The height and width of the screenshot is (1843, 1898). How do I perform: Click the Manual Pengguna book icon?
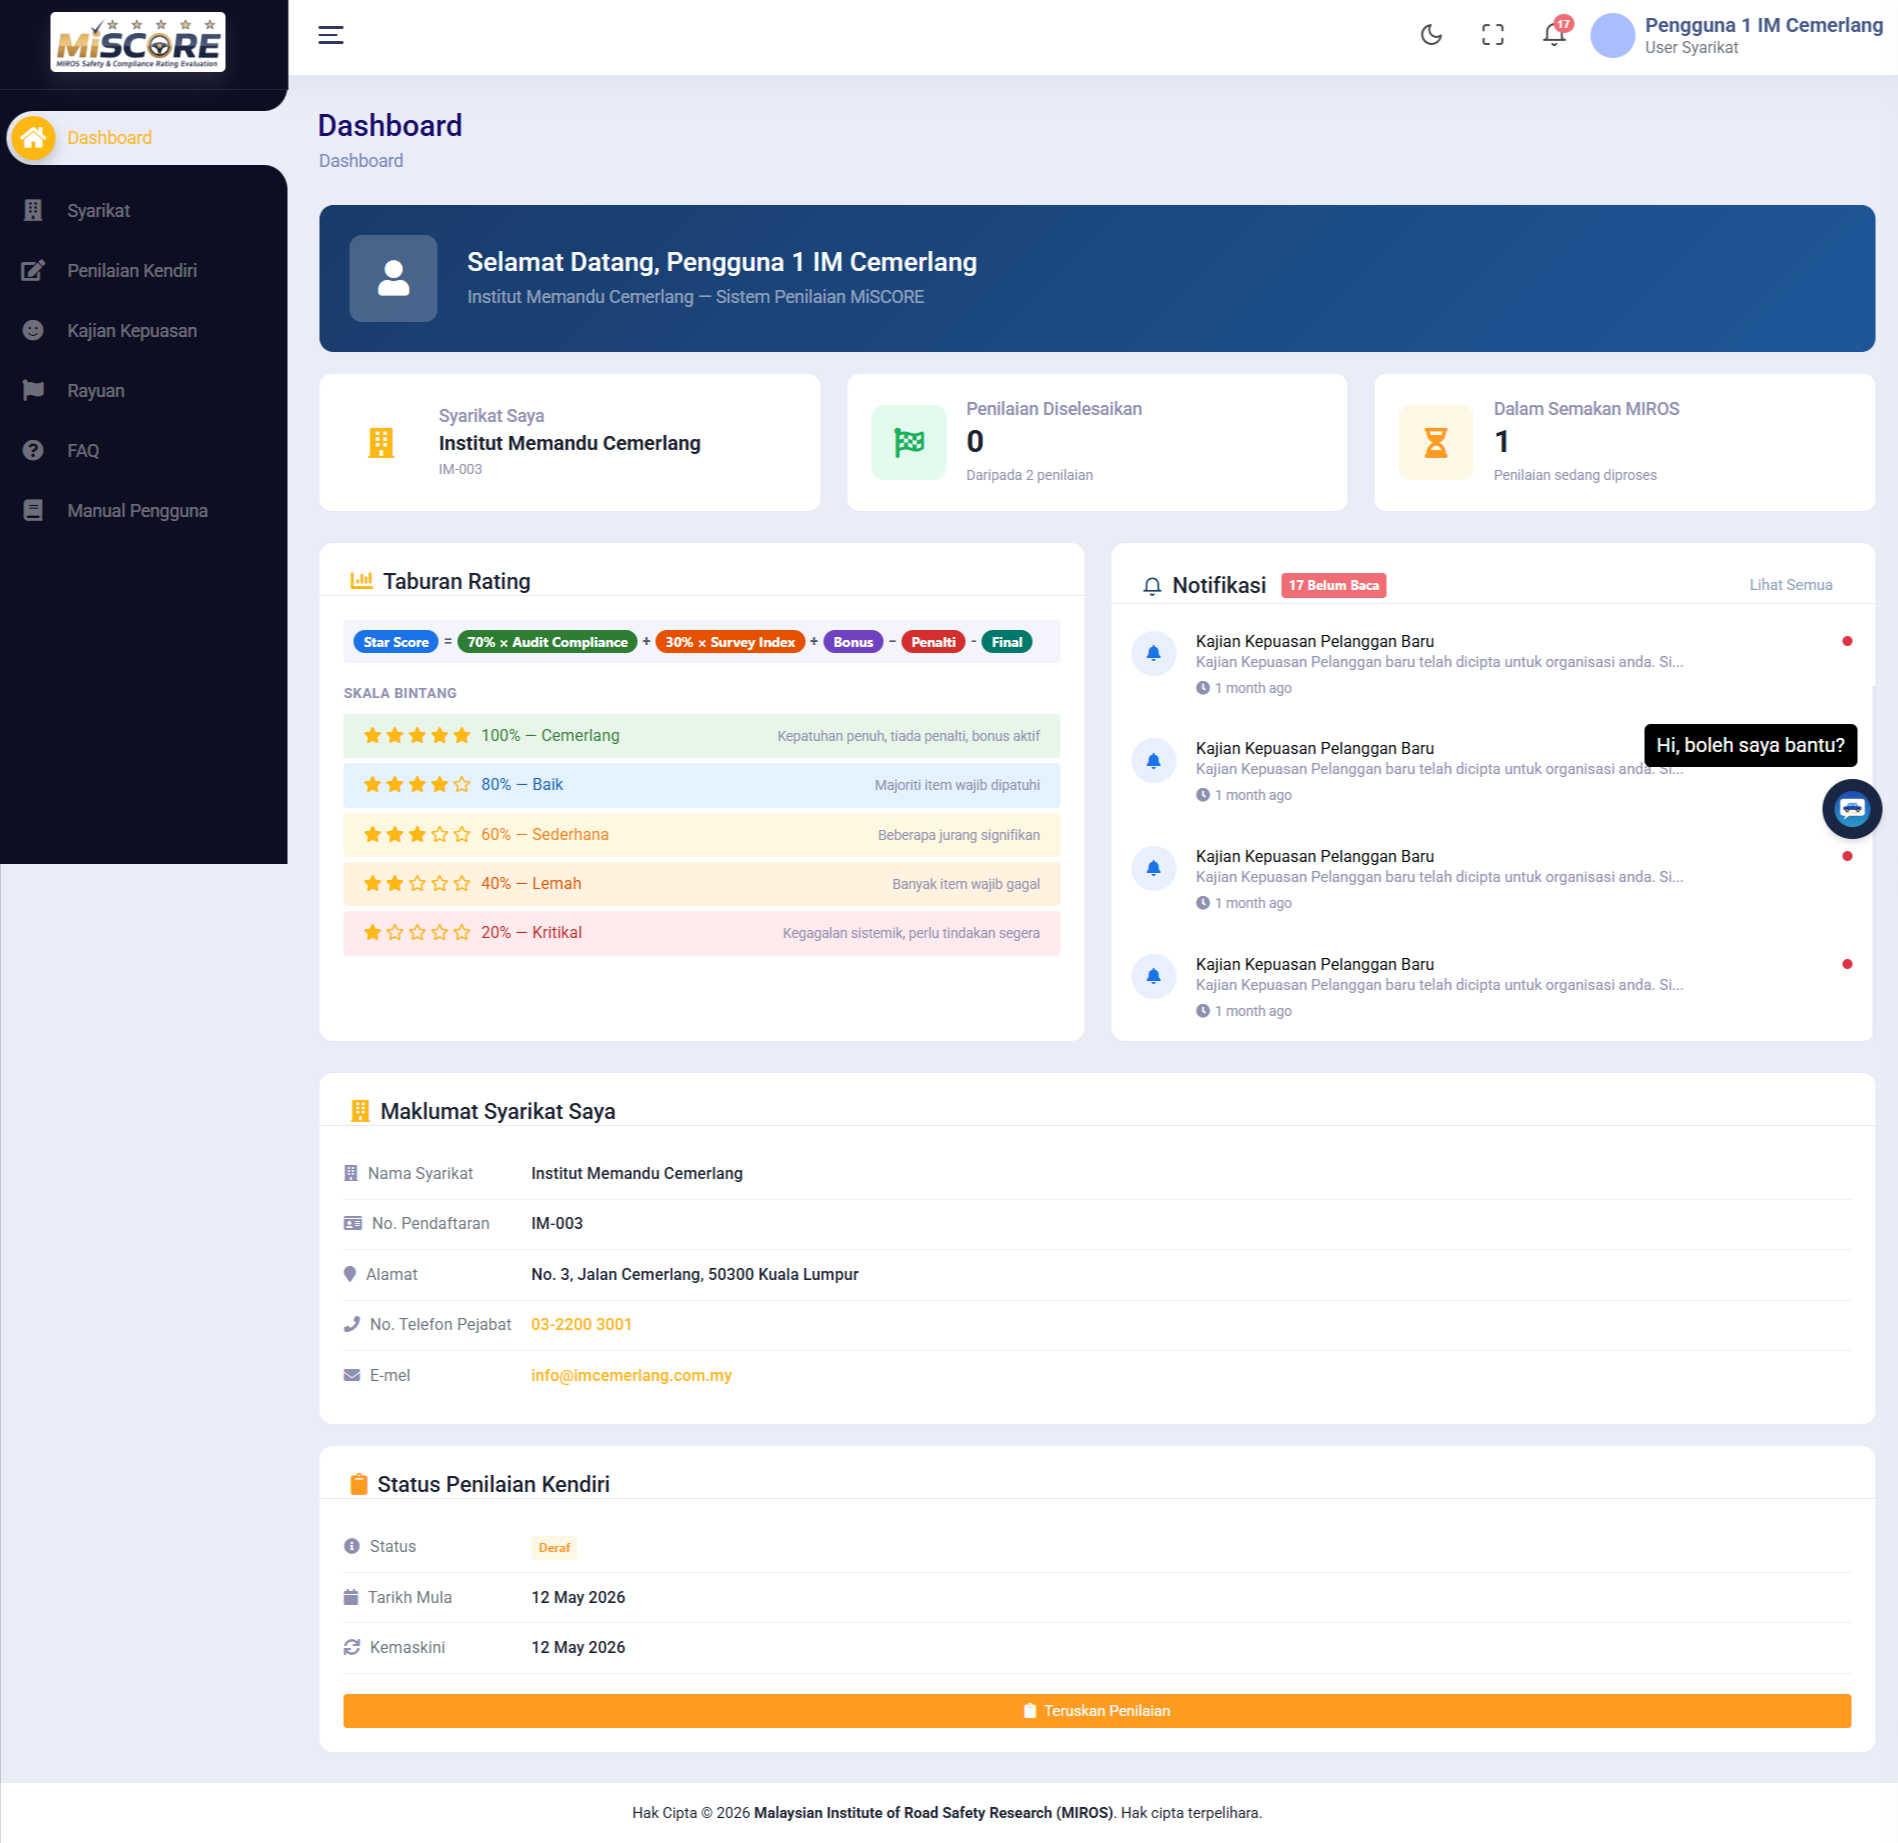click(33, 510)
